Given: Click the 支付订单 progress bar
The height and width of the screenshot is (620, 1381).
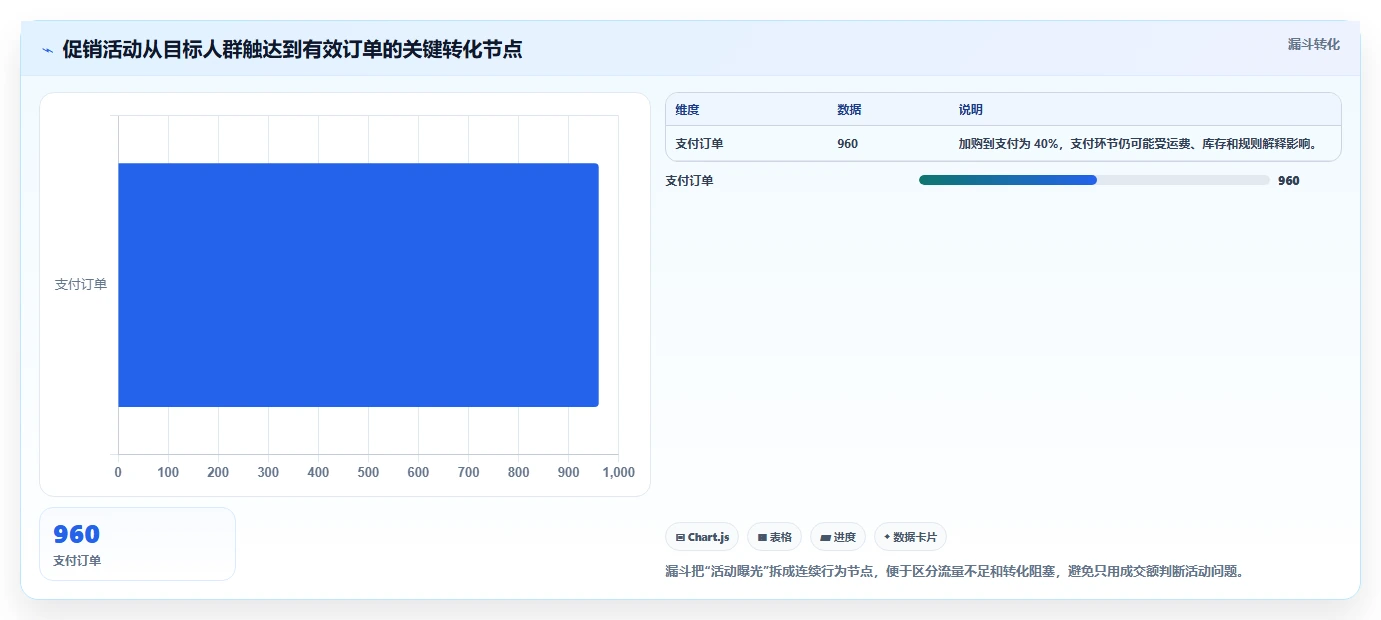Looking at the screenshot, I should coord(1094,180).
